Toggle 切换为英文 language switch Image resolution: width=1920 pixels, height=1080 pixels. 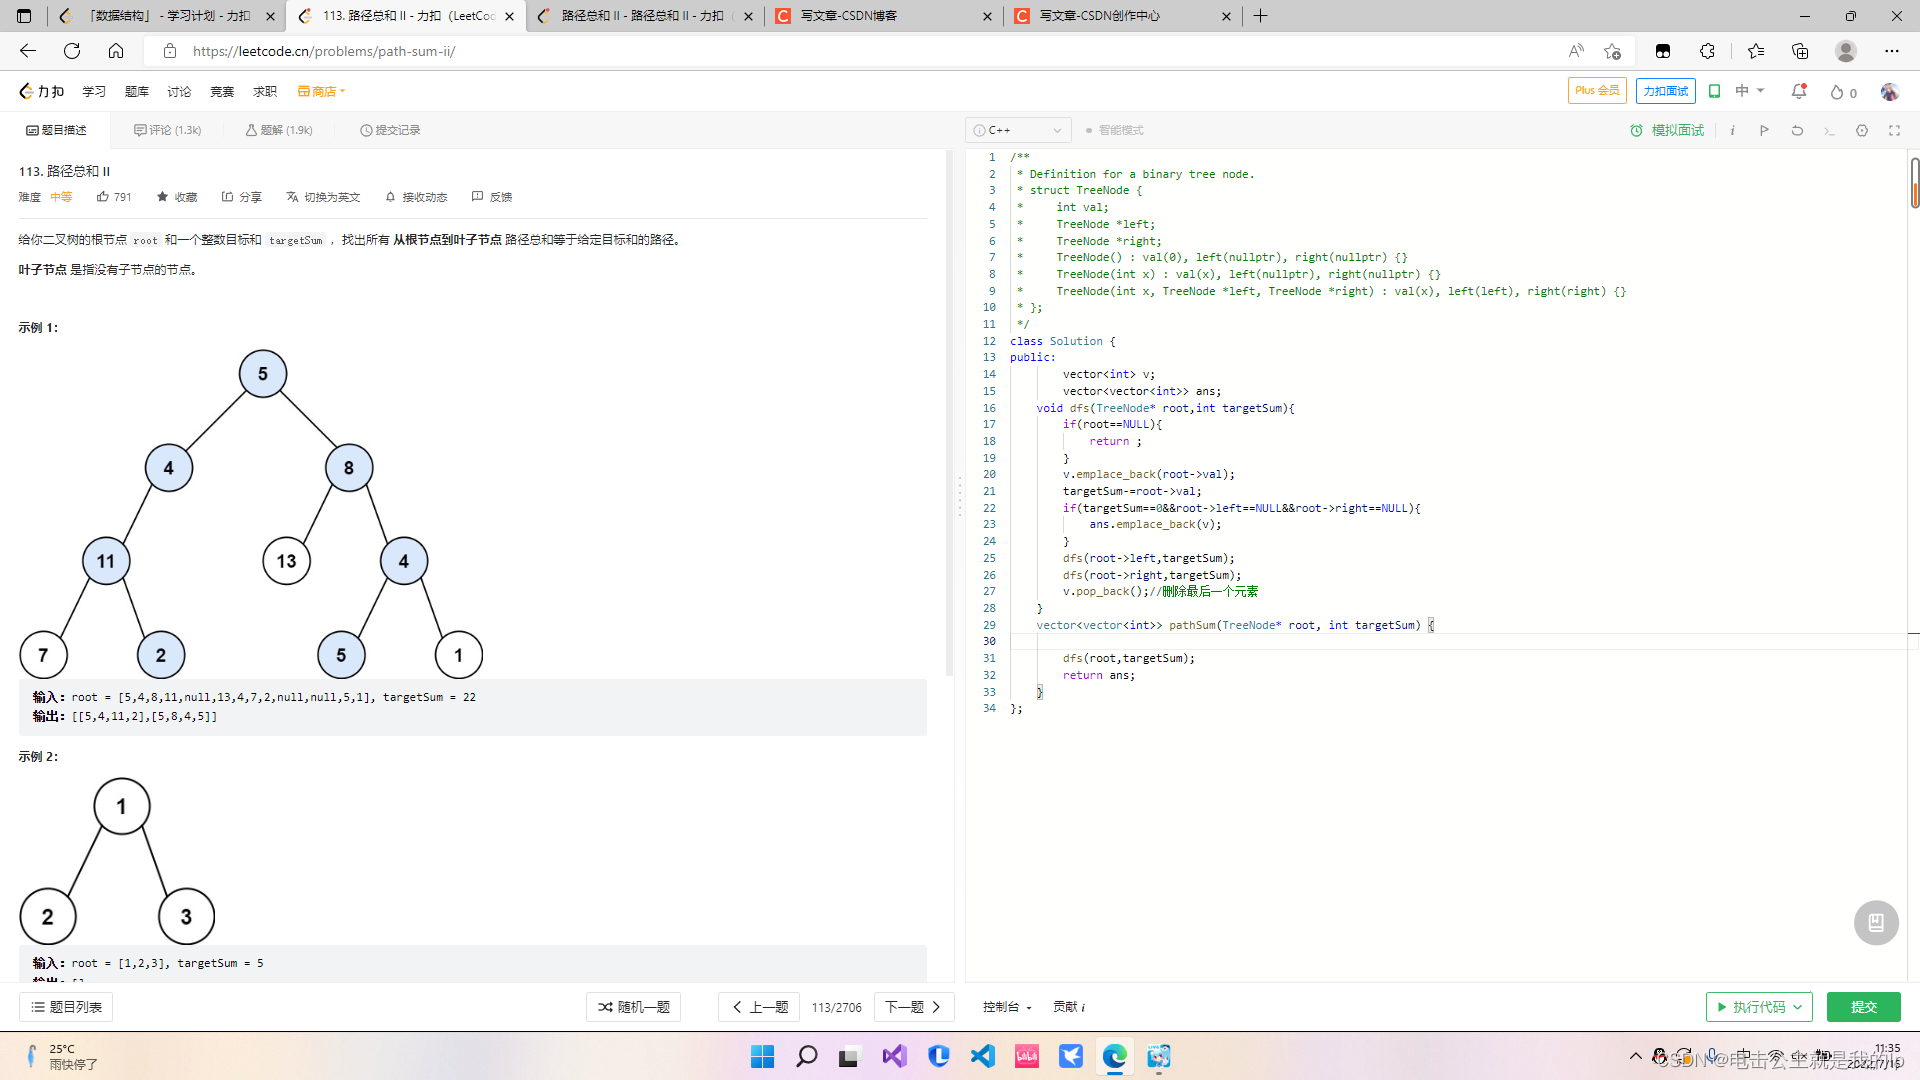point(322,197)
